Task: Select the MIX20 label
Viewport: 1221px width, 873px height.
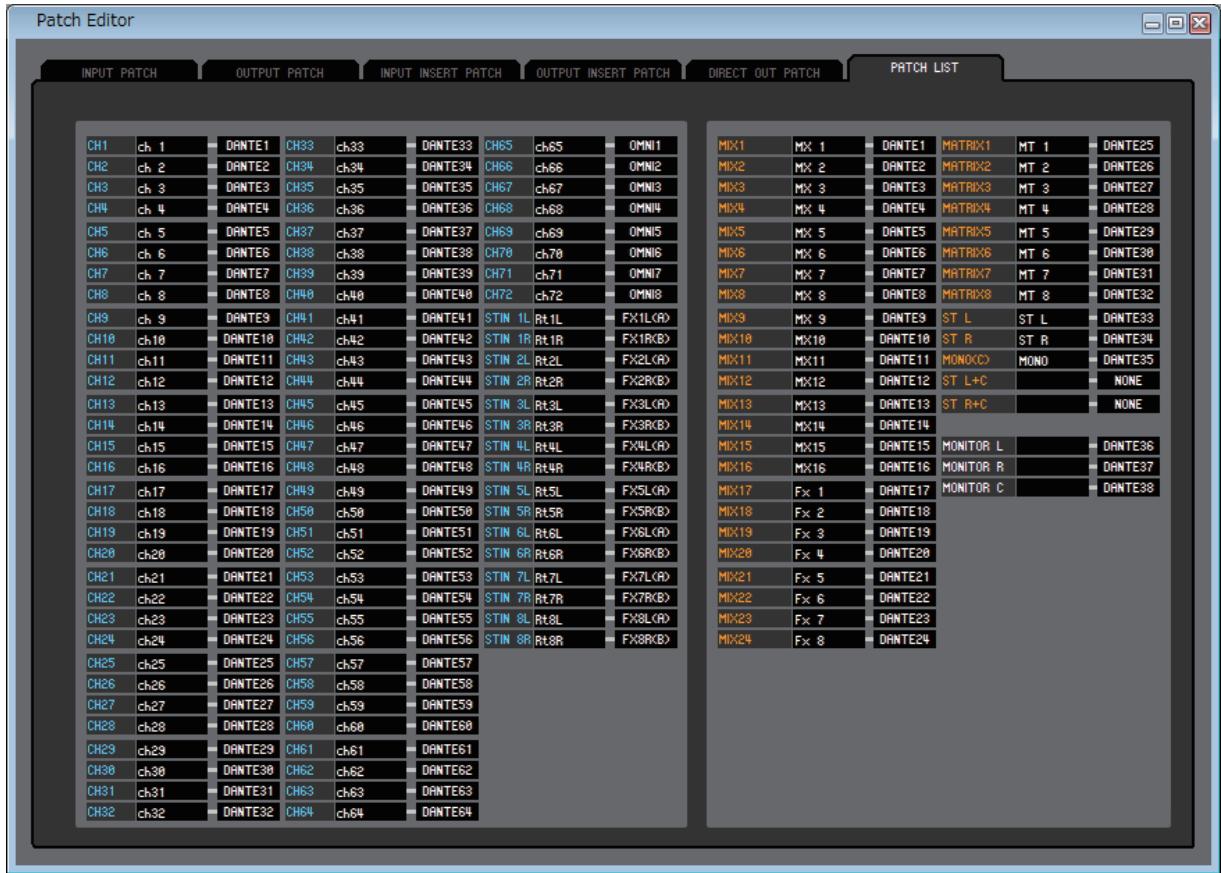Action: coord(753,552)
